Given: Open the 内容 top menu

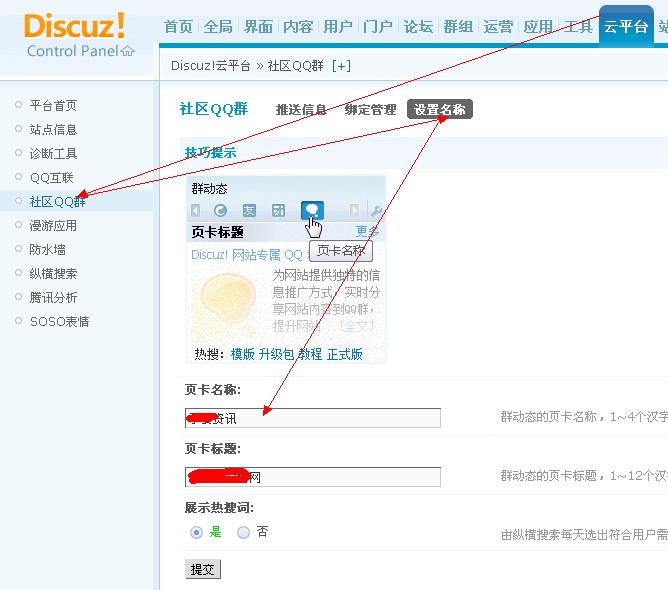Looking at the screenshot, I should (x=298, y=26).
